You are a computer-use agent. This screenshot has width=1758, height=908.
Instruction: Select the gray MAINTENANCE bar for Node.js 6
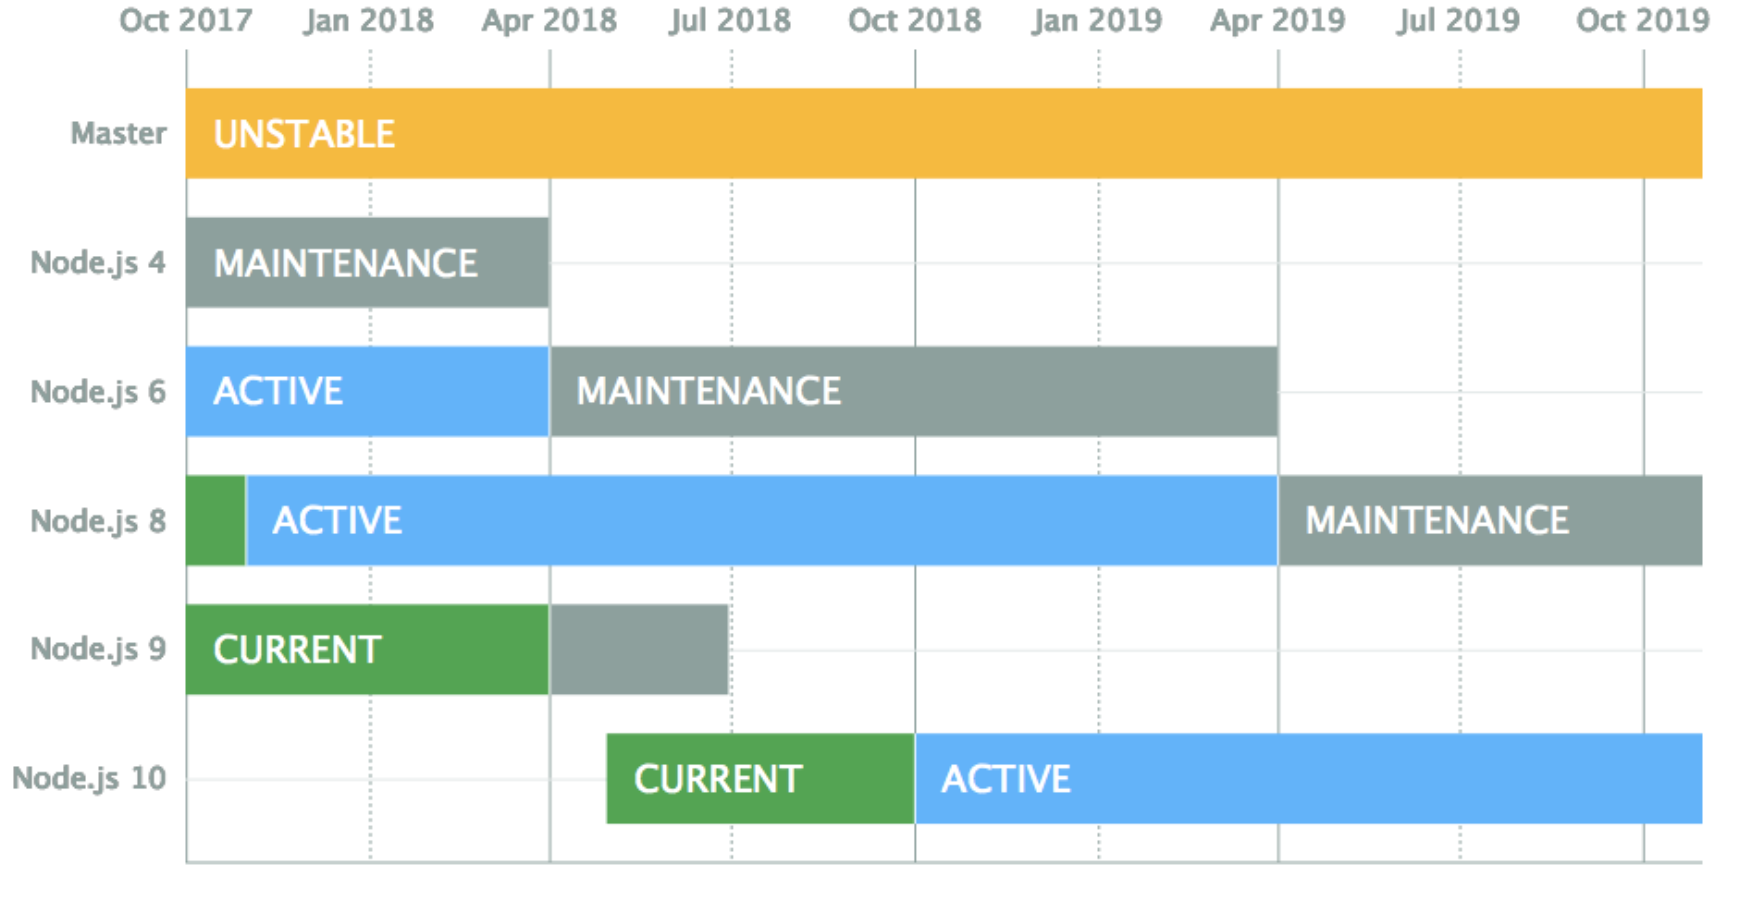coord(913,392)
